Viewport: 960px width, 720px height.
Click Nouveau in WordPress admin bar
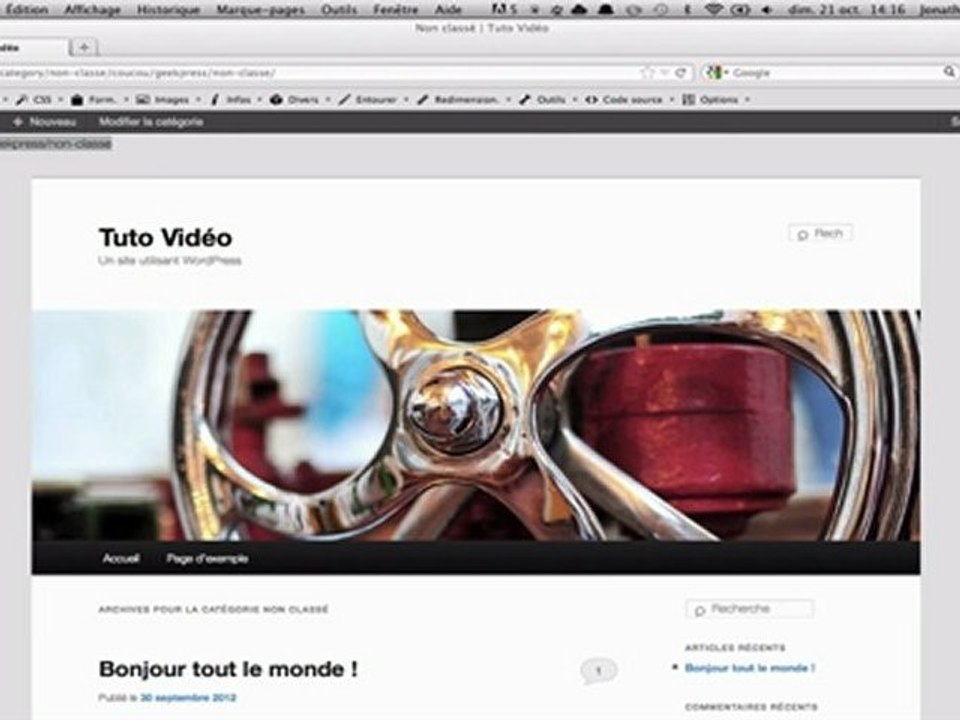pyautogui.click(x=45, y=122)
